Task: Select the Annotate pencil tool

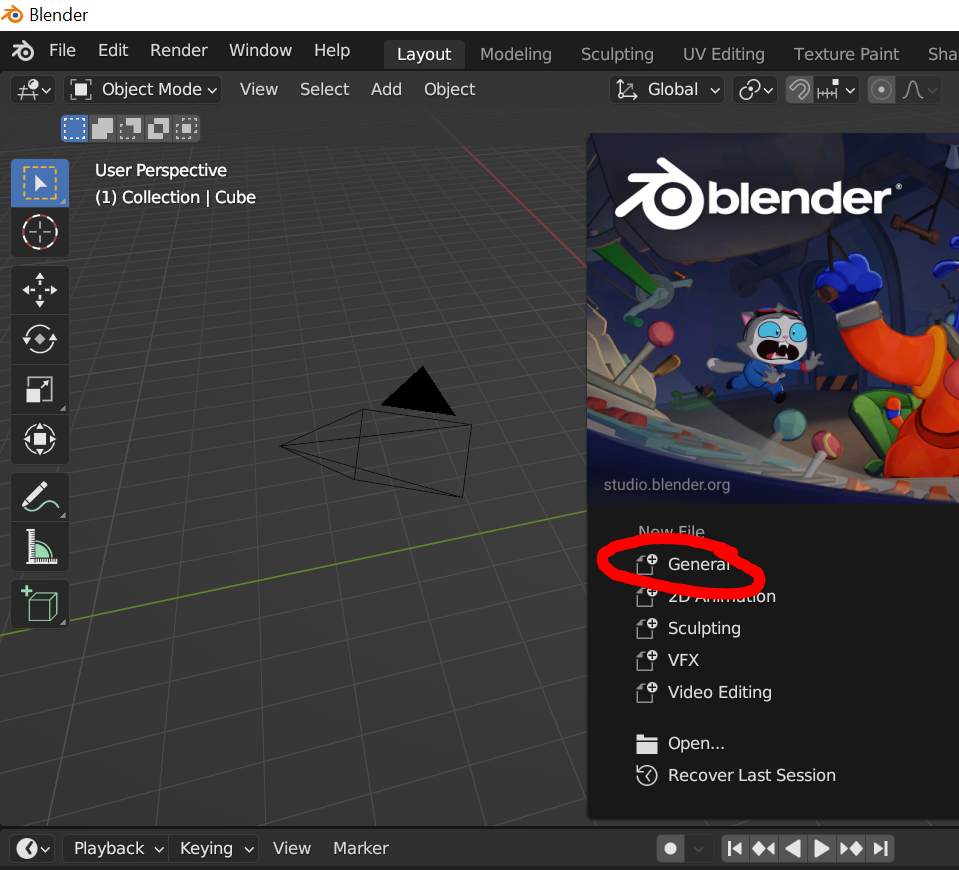Action: [x=40, y=496]
